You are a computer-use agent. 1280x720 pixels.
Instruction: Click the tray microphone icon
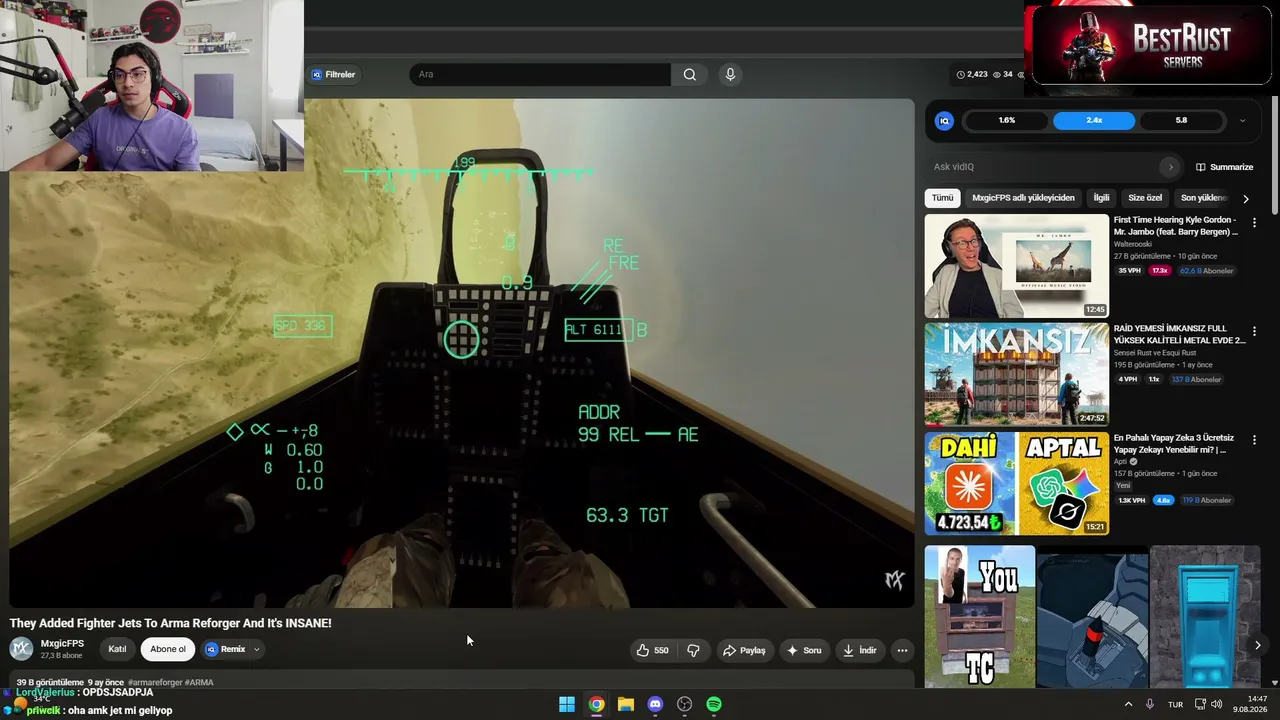point(1150,704)
